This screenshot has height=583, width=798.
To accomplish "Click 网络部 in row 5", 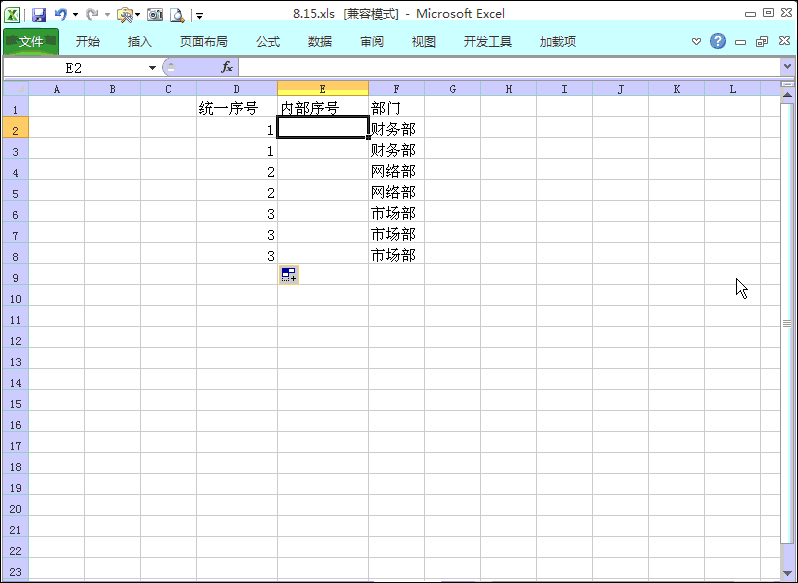I will pyautogui.click(x=396, y=190).
